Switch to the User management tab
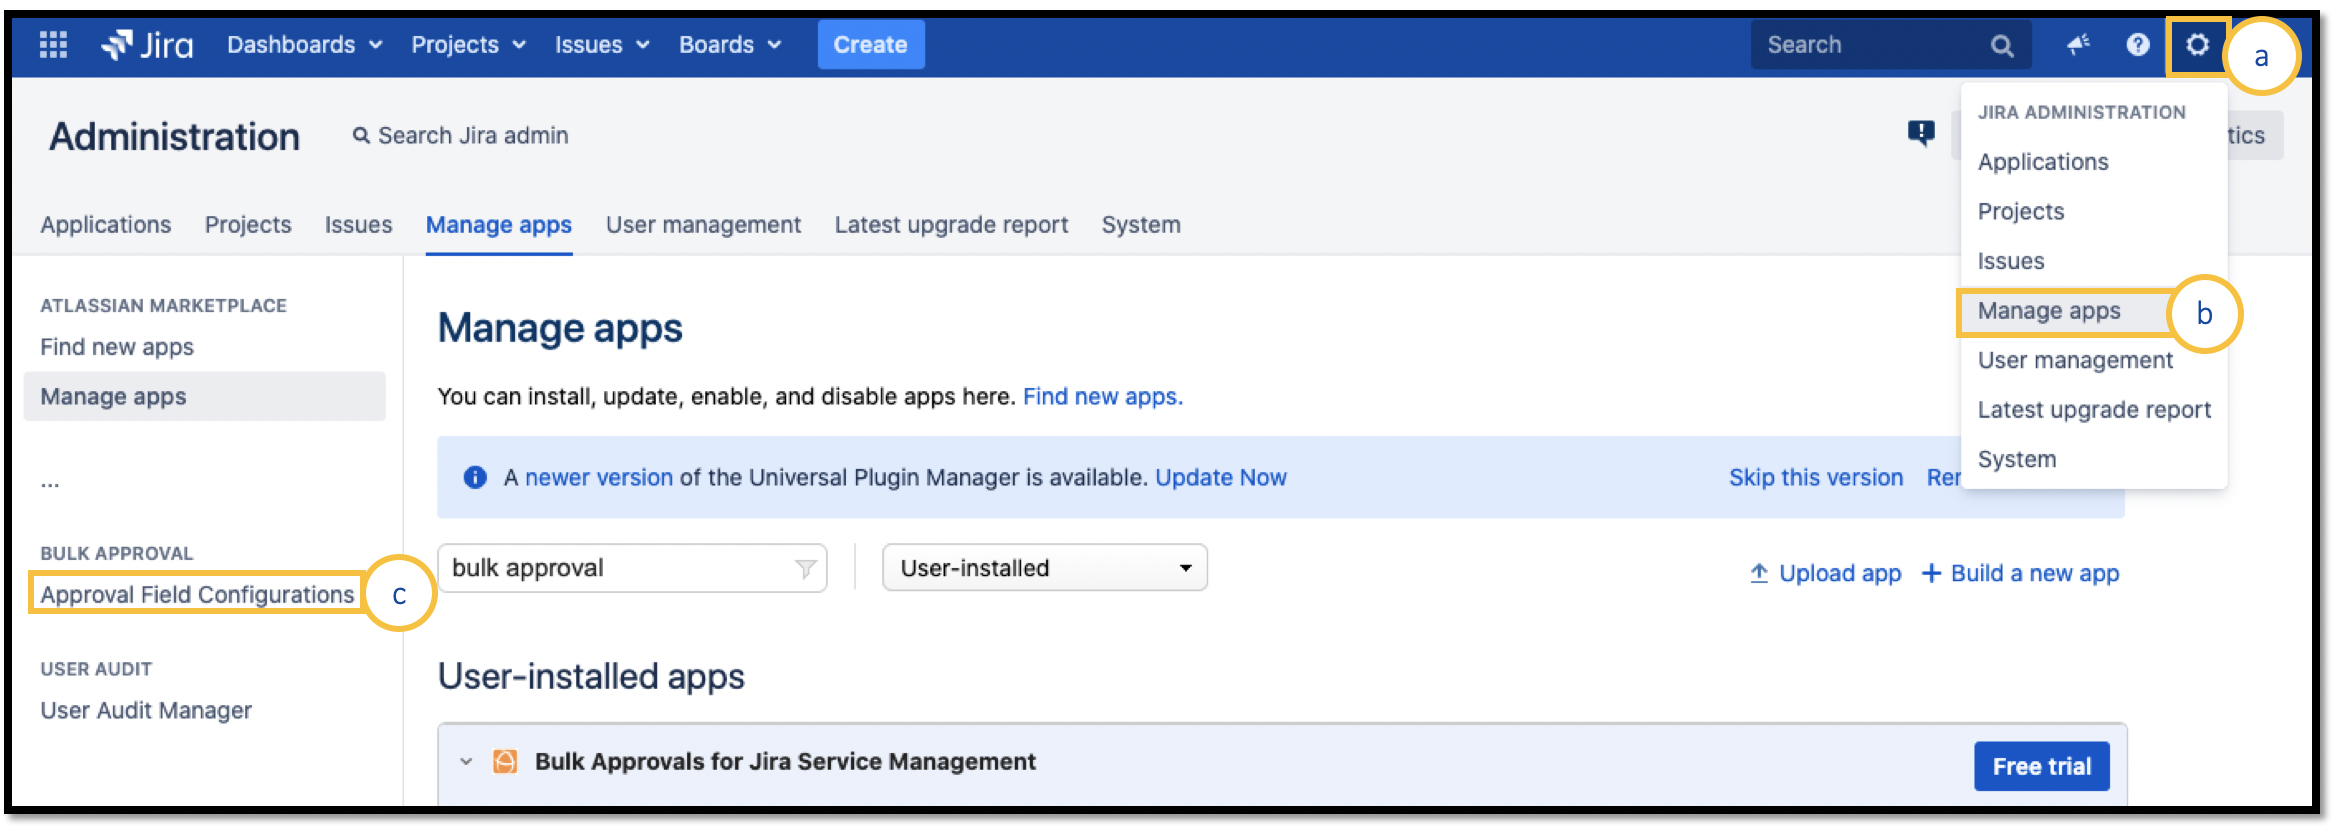 click(x=703, y=225)
